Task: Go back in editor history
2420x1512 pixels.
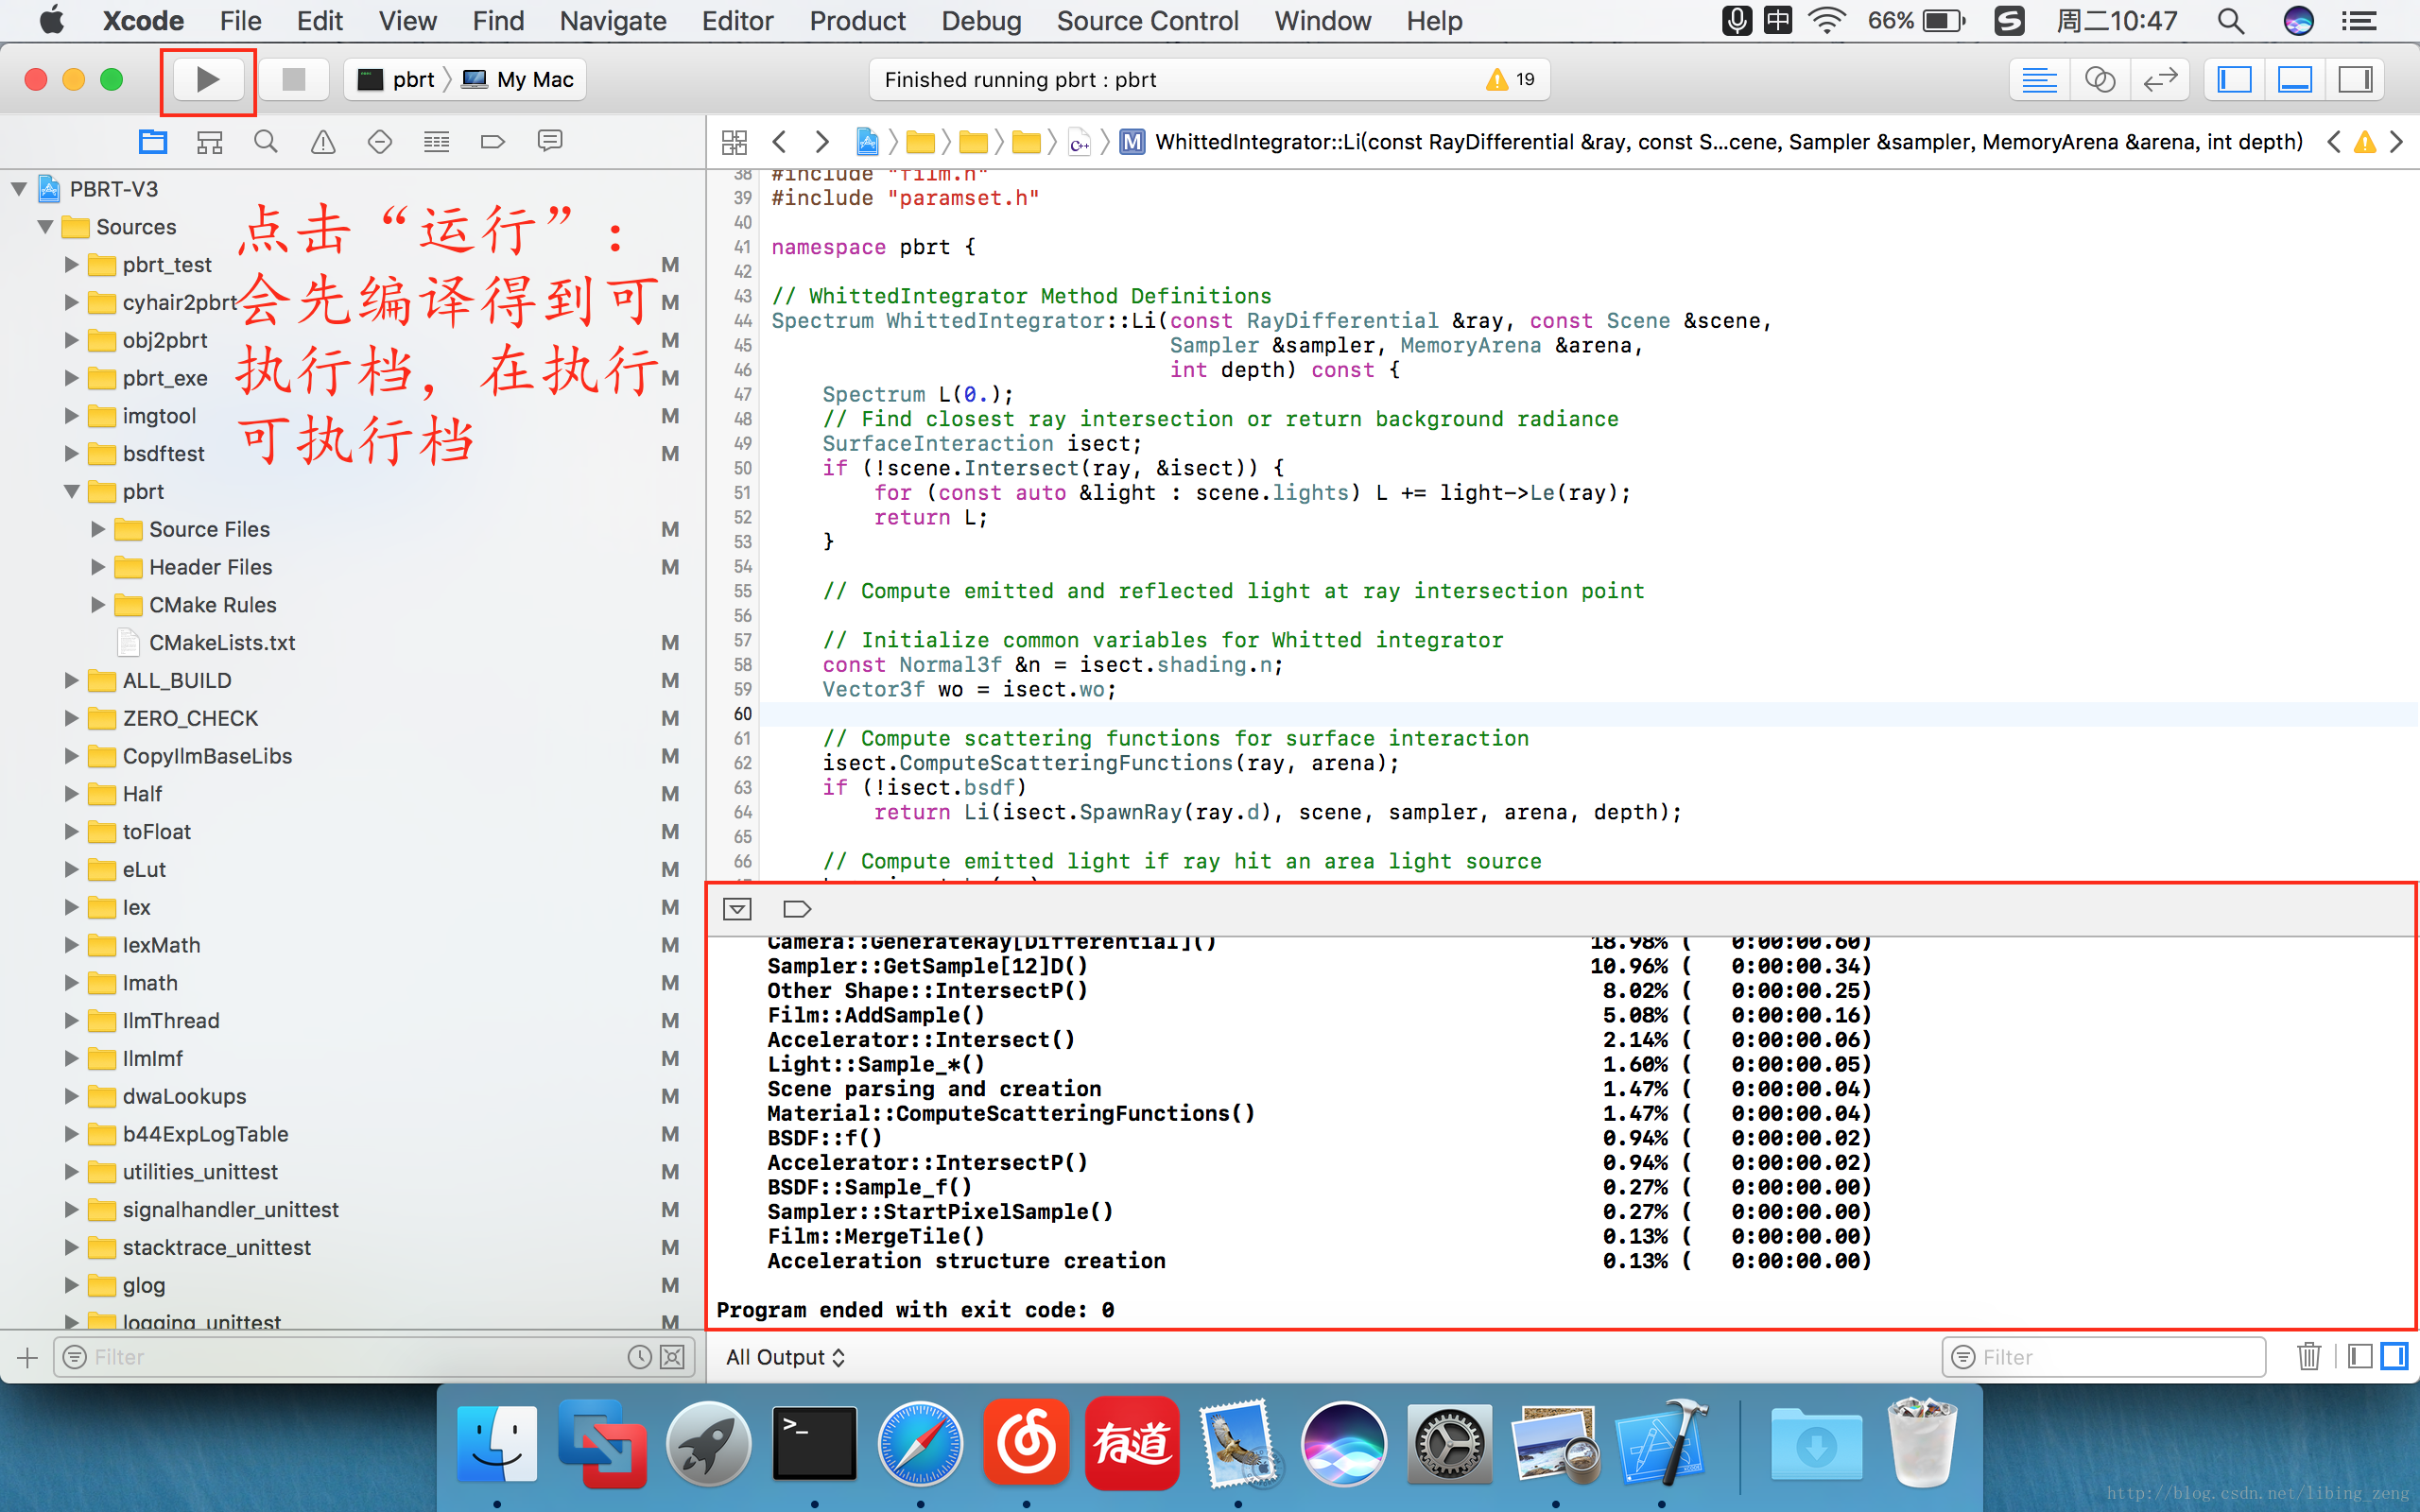Action: pos(780,142)
